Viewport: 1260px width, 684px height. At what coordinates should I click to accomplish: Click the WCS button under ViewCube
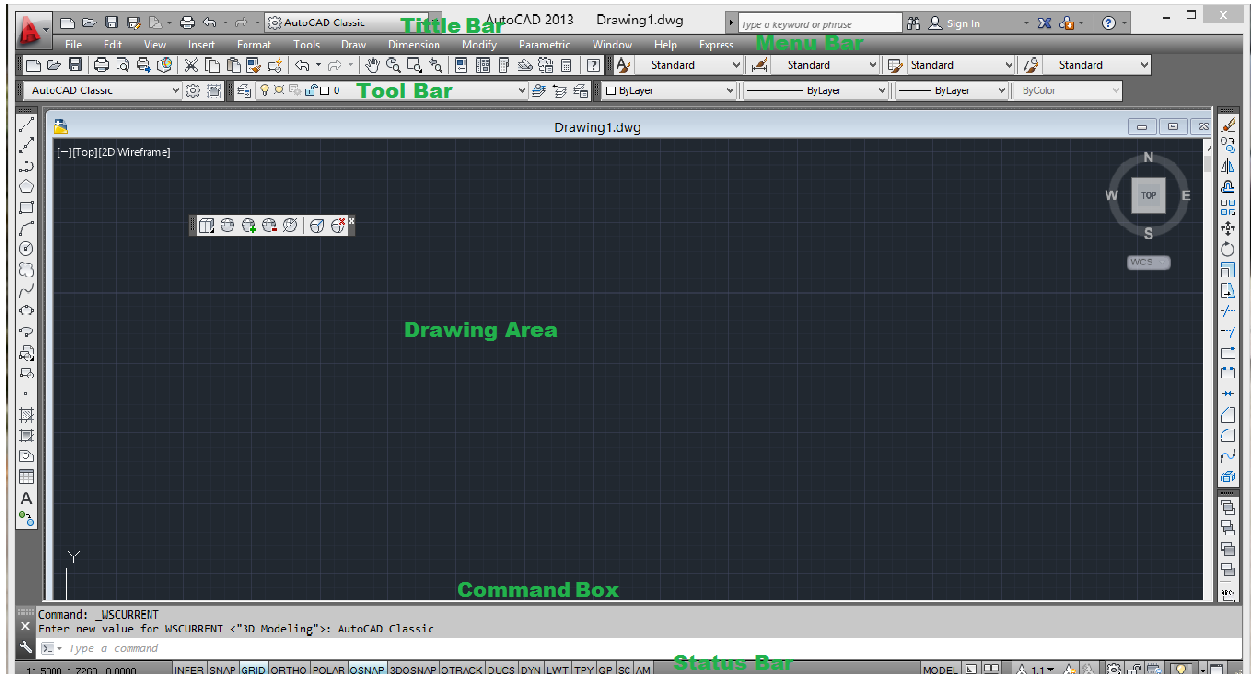click(1149, 263)
